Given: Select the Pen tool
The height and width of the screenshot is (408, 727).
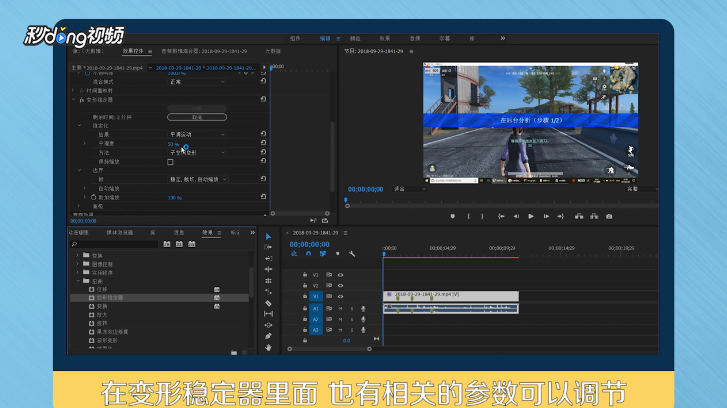Looking at the screenshot, I should pos(268,336).
